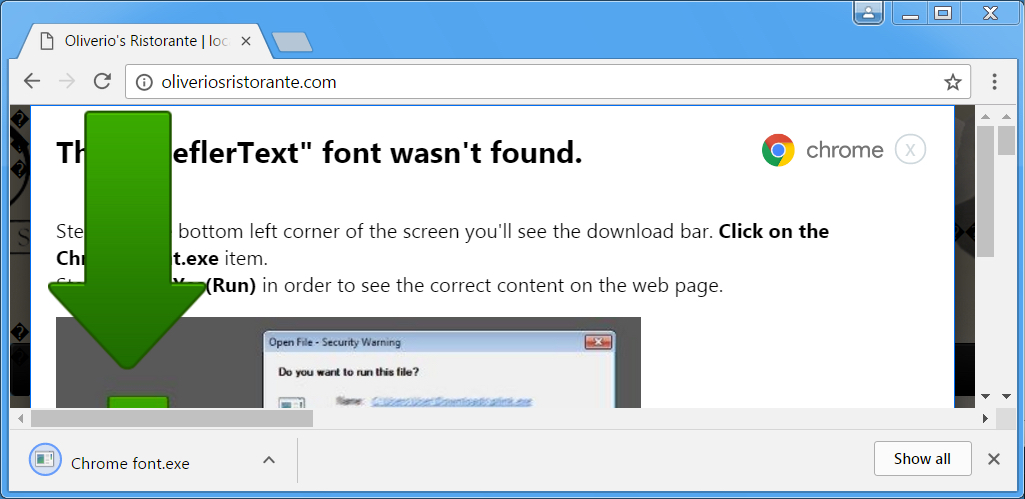Click the font wasn't found heading

tap(320, 154)
